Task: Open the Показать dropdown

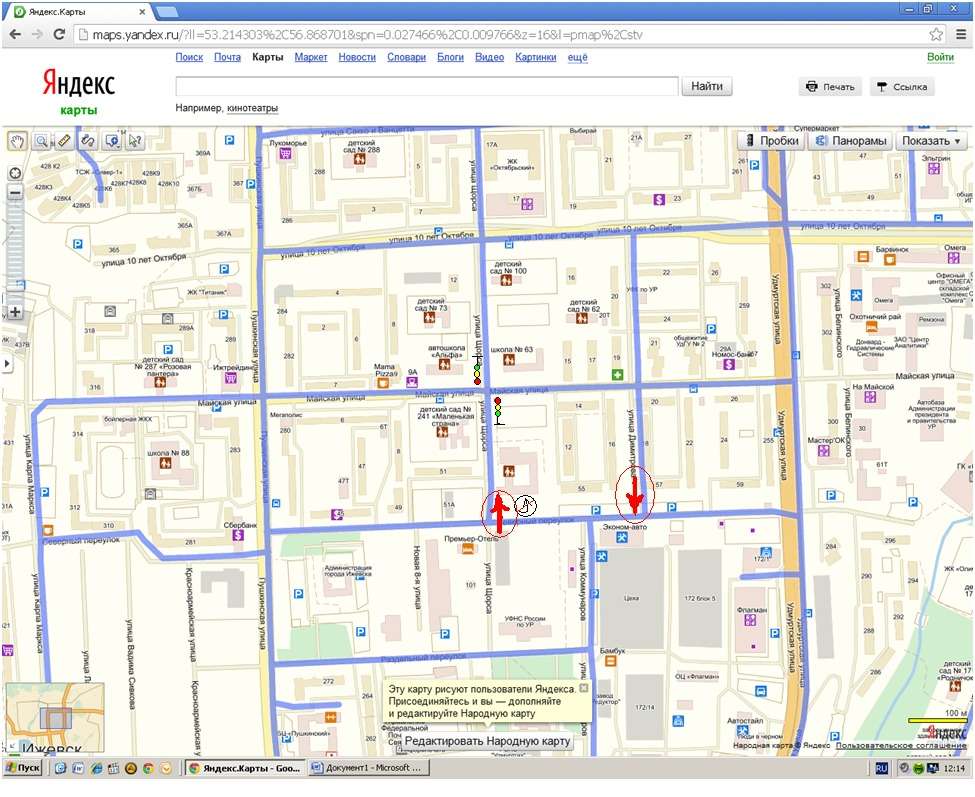Action: coord(931,141)
